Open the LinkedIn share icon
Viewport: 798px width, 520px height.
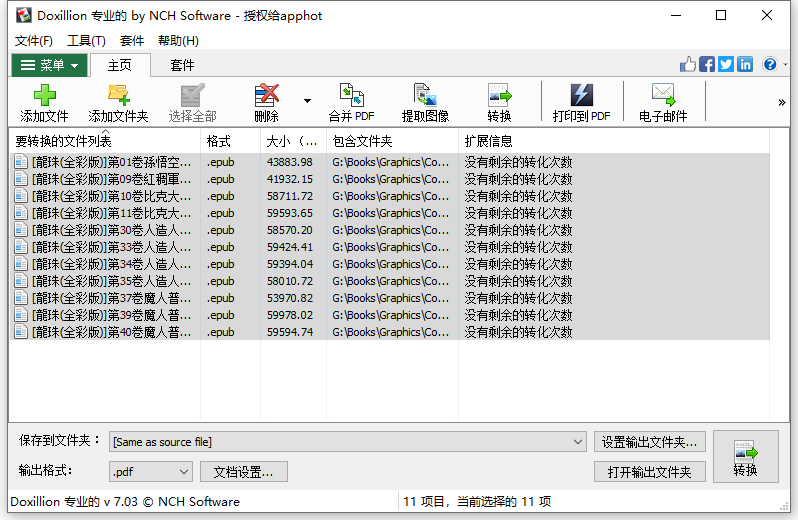tap(745, 64)
